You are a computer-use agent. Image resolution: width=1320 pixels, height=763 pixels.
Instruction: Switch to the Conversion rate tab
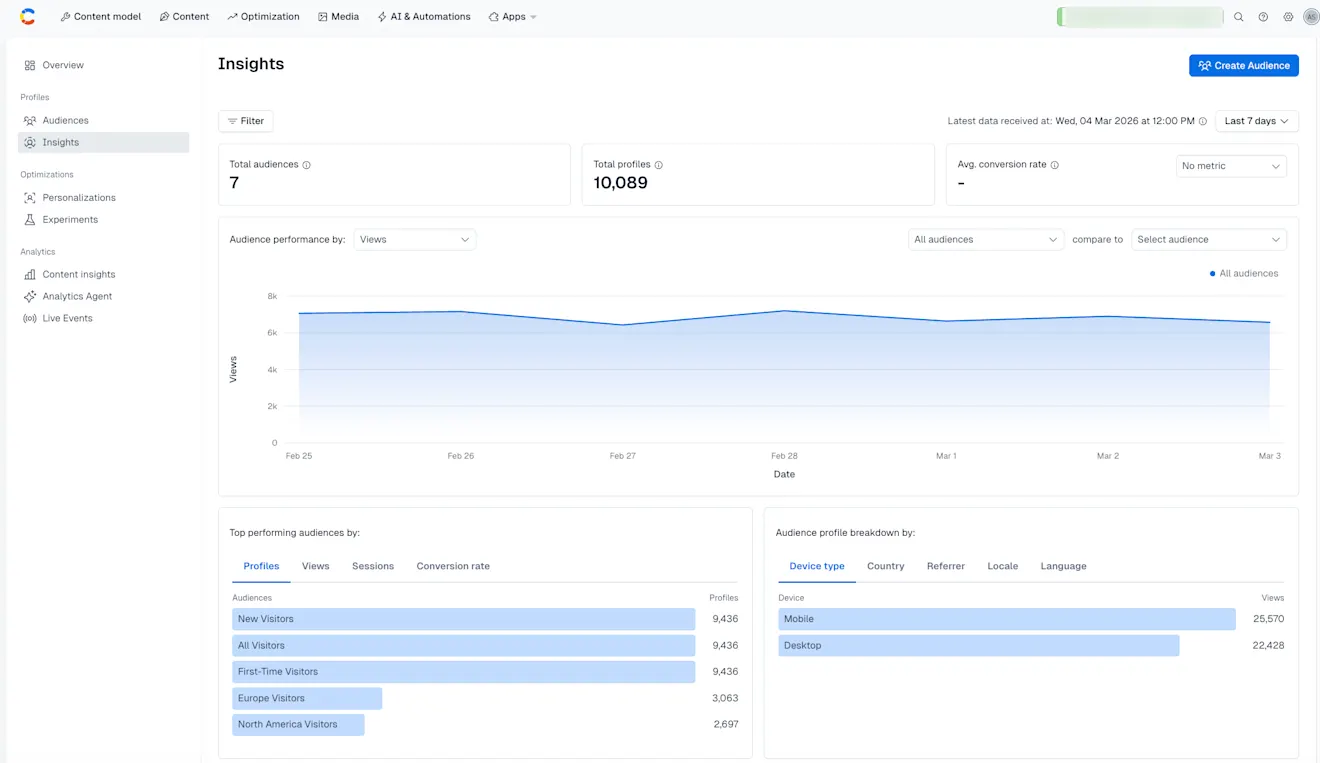click(453, 566)
